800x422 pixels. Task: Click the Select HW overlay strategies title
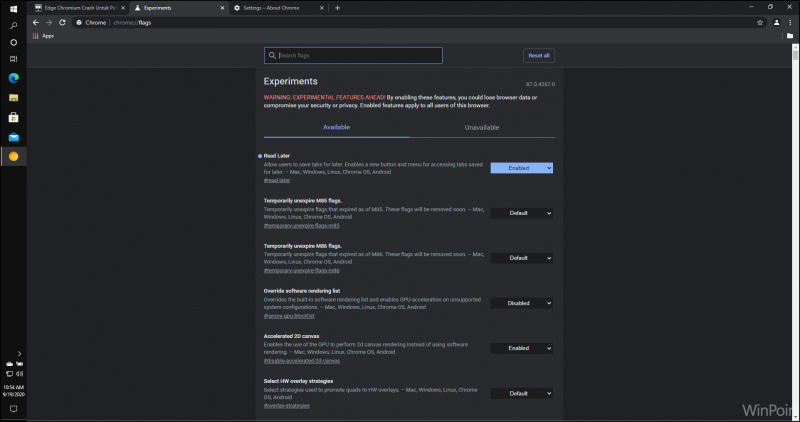tap(298, 381)
